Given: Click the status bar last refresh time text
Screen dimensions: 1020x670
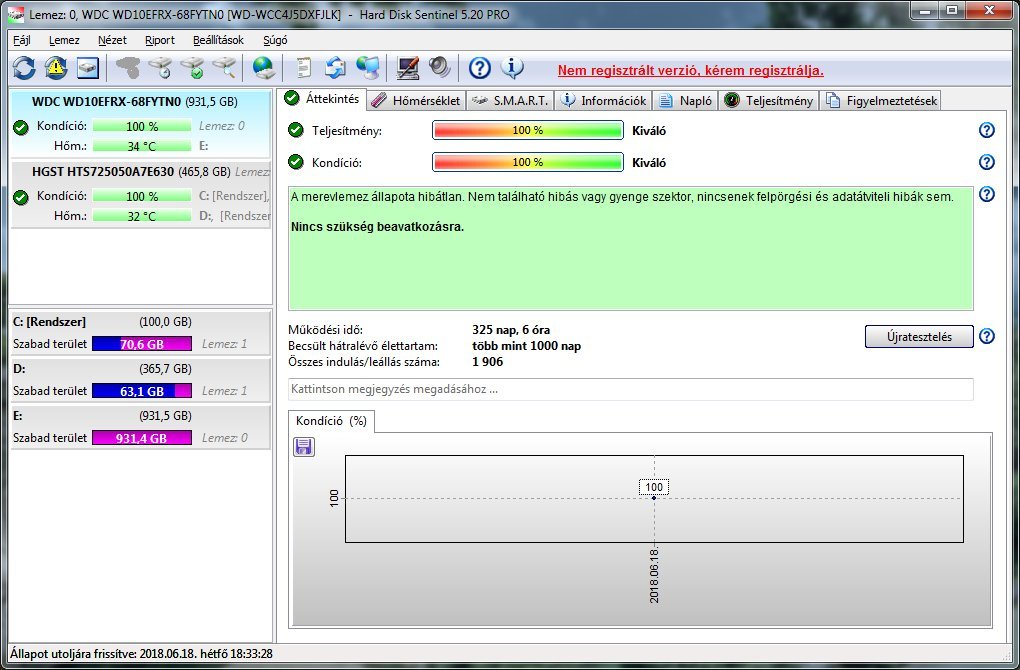Looking at the screenshot, I should click(x=141, y=654).
